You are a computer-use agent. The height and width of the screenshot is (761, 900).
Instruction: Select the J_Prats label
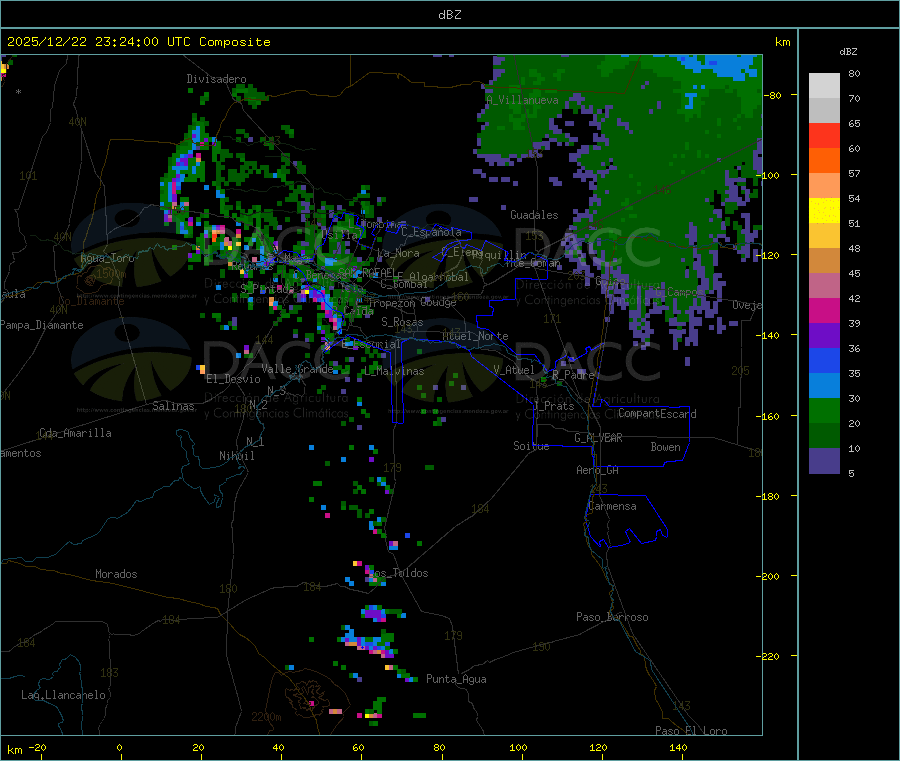553,406
